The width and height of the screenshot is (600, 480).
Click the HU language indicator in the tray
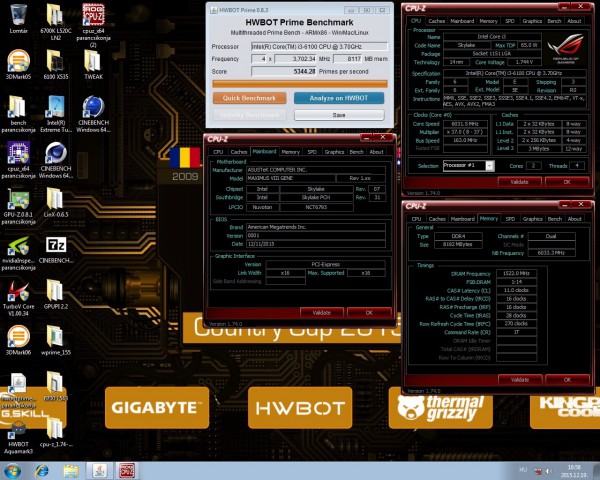pos(523,470)
